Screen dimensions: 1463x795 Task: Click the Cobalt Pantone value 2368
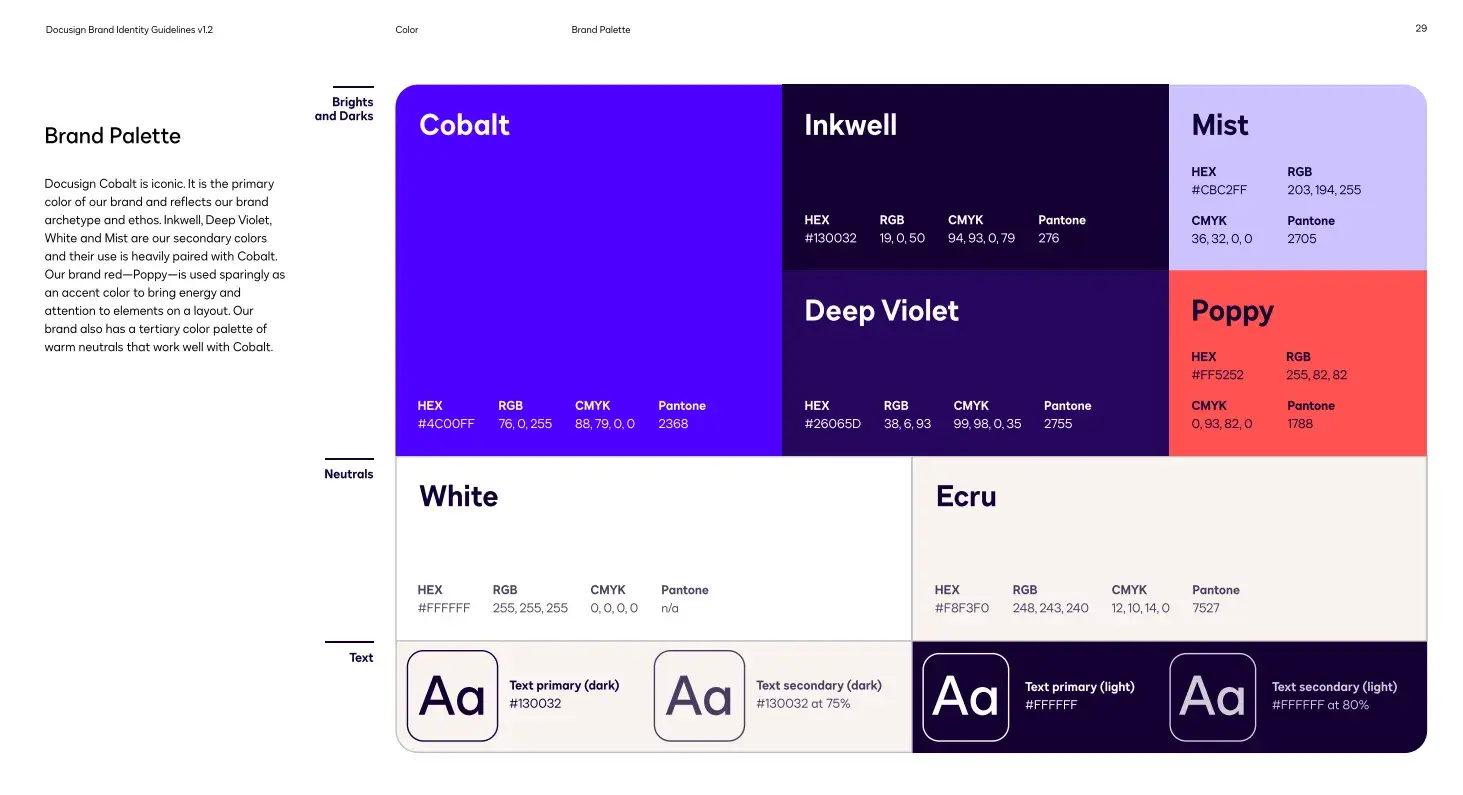tap(673, 424)
